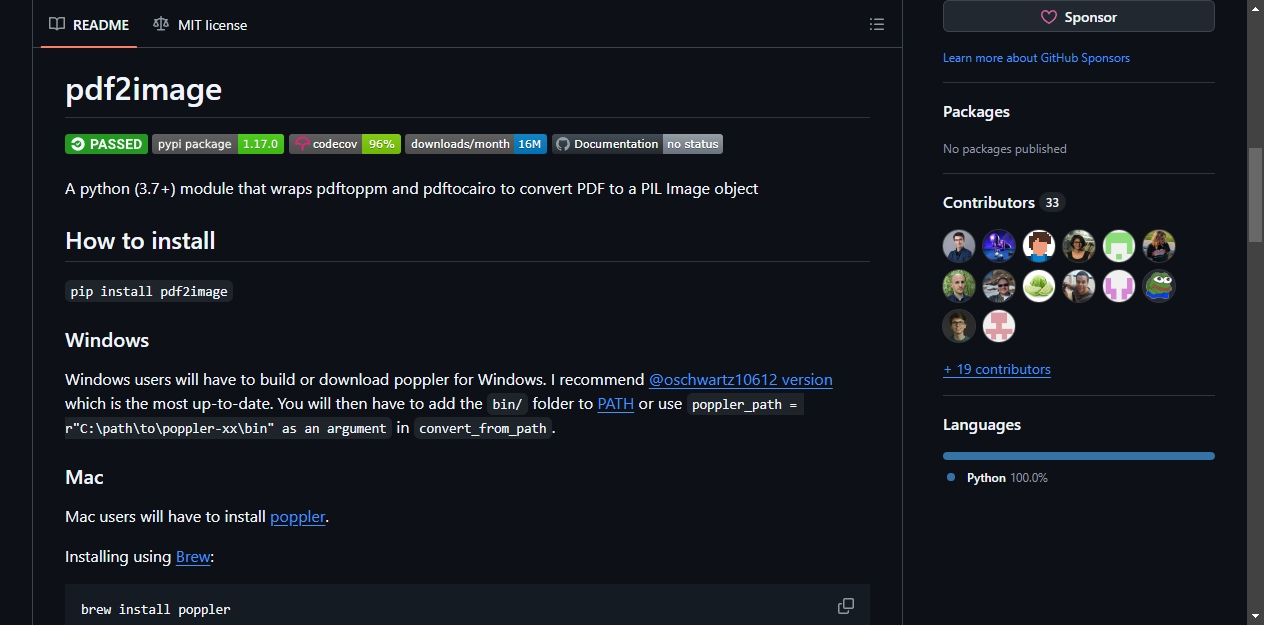Open the Documentation no status badge
The image size is (1264, 625).
coord(637,144)
